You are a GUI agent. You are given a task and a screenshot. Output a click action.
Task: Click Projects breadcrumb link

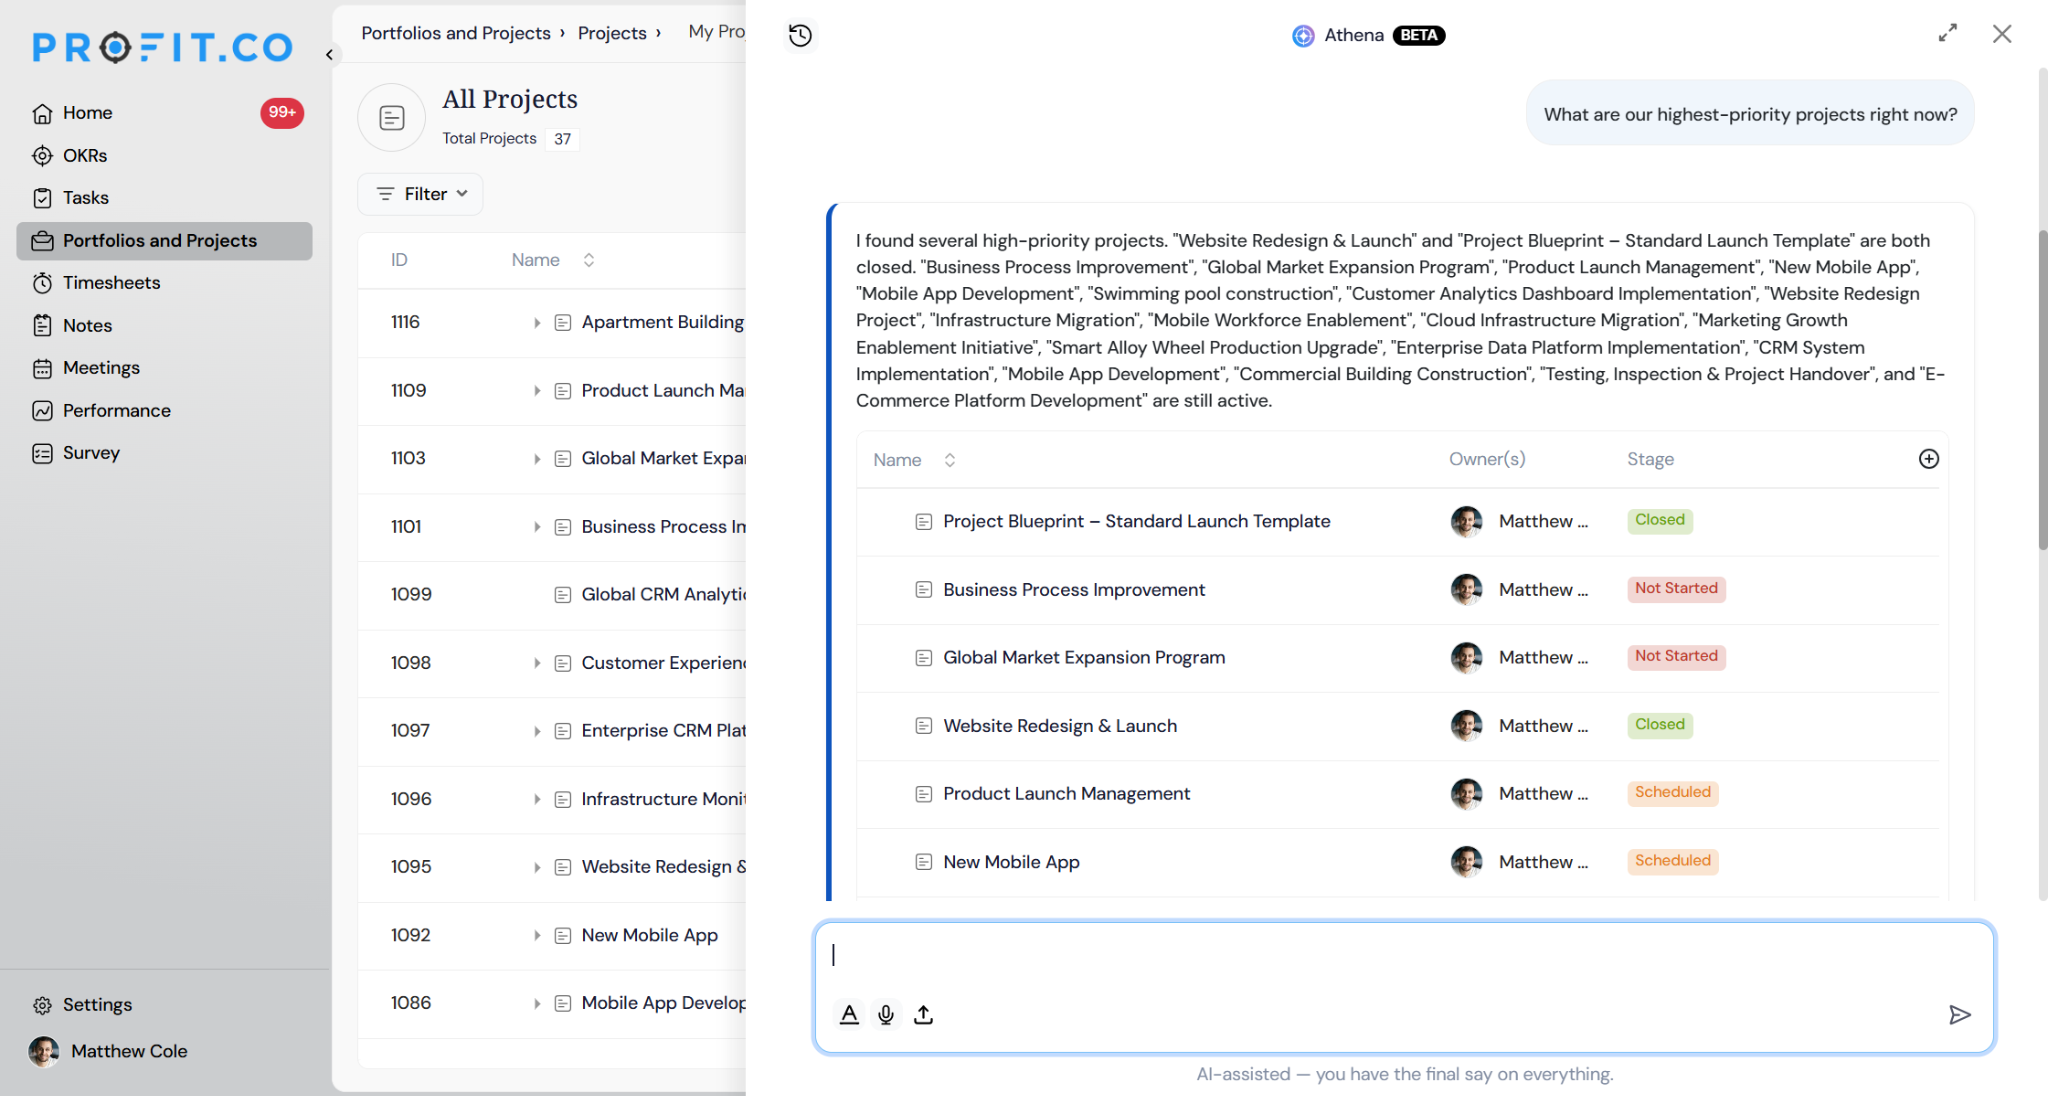[x=612, y=33]
